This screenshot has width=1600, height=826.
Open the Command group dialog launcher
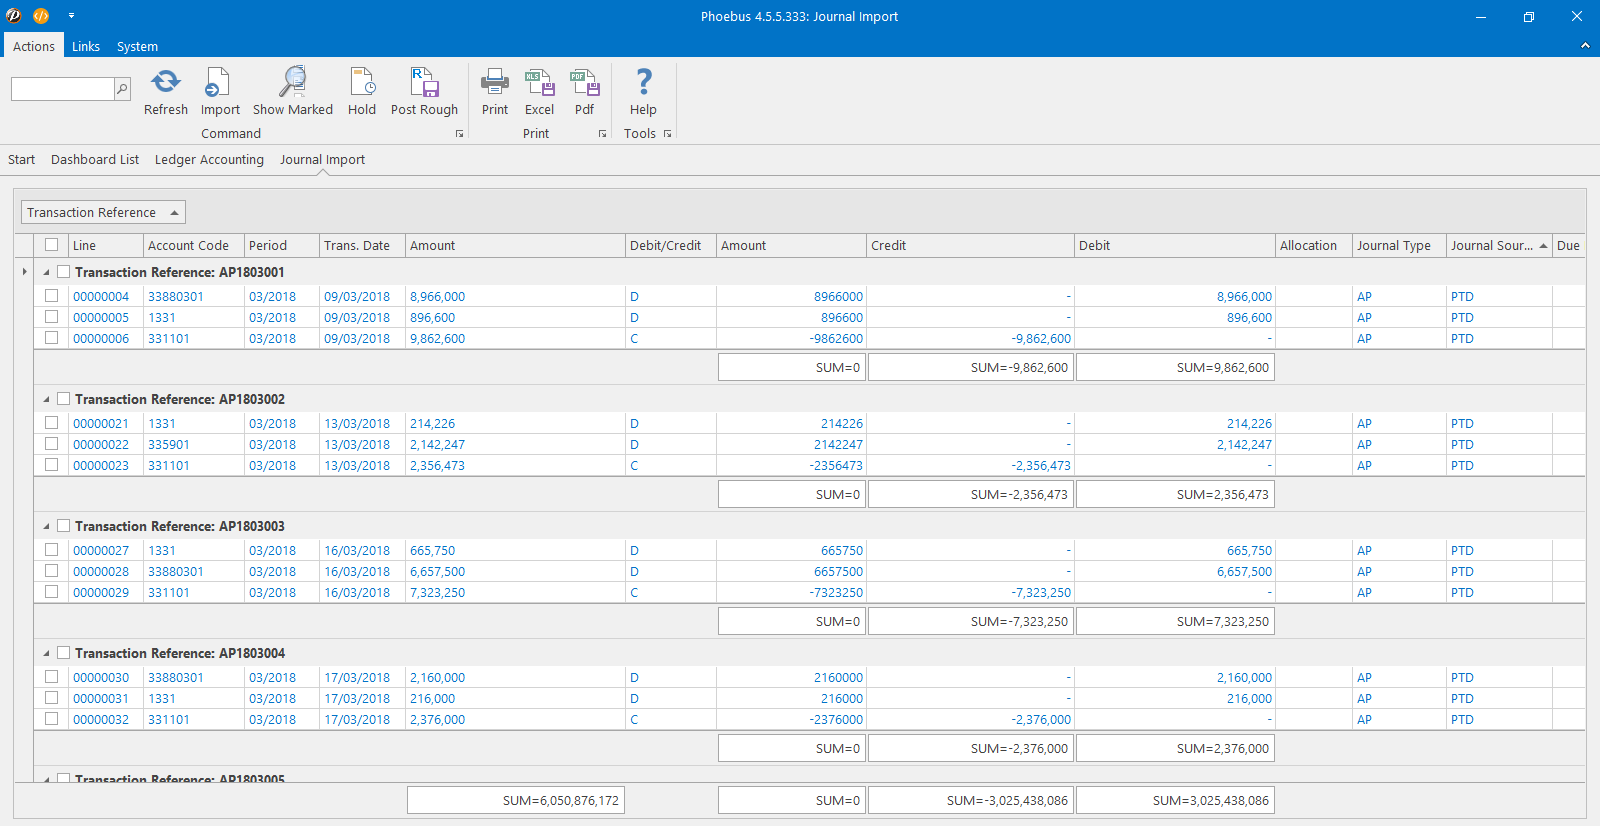459,134
